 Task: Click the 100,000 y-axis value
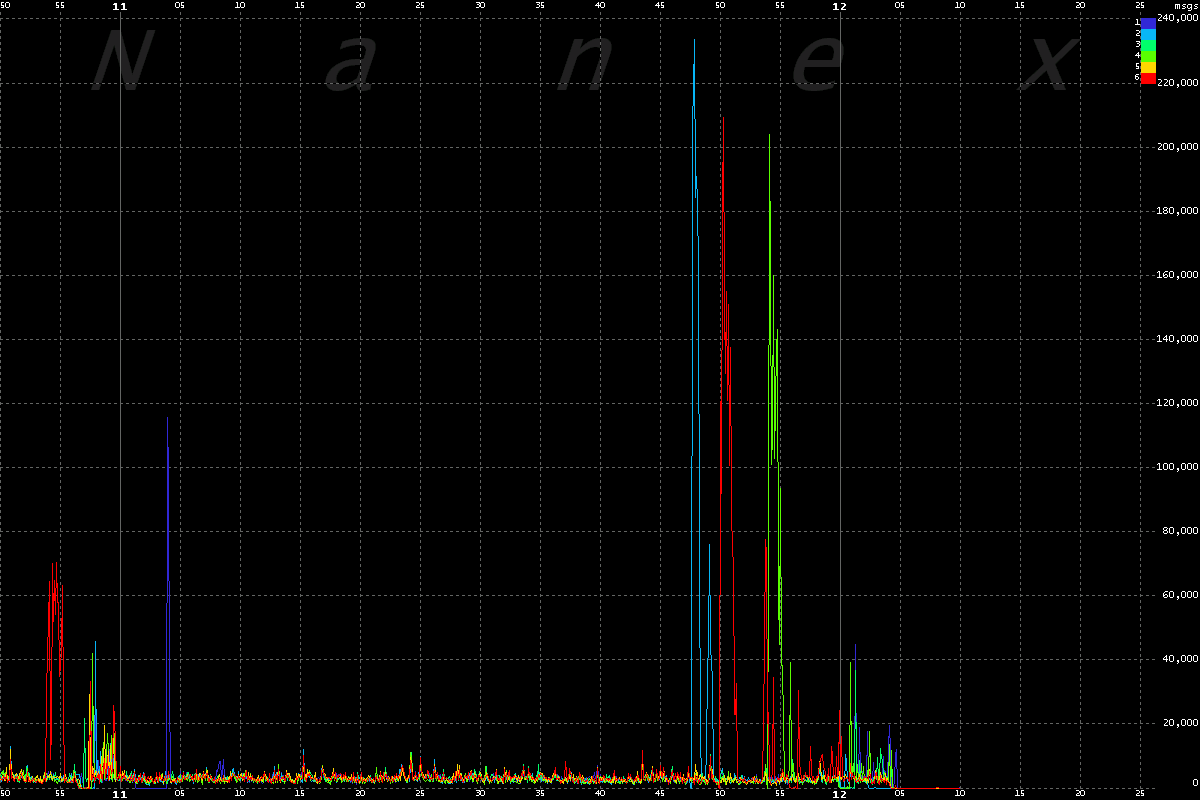click(x=1177, y=467)
